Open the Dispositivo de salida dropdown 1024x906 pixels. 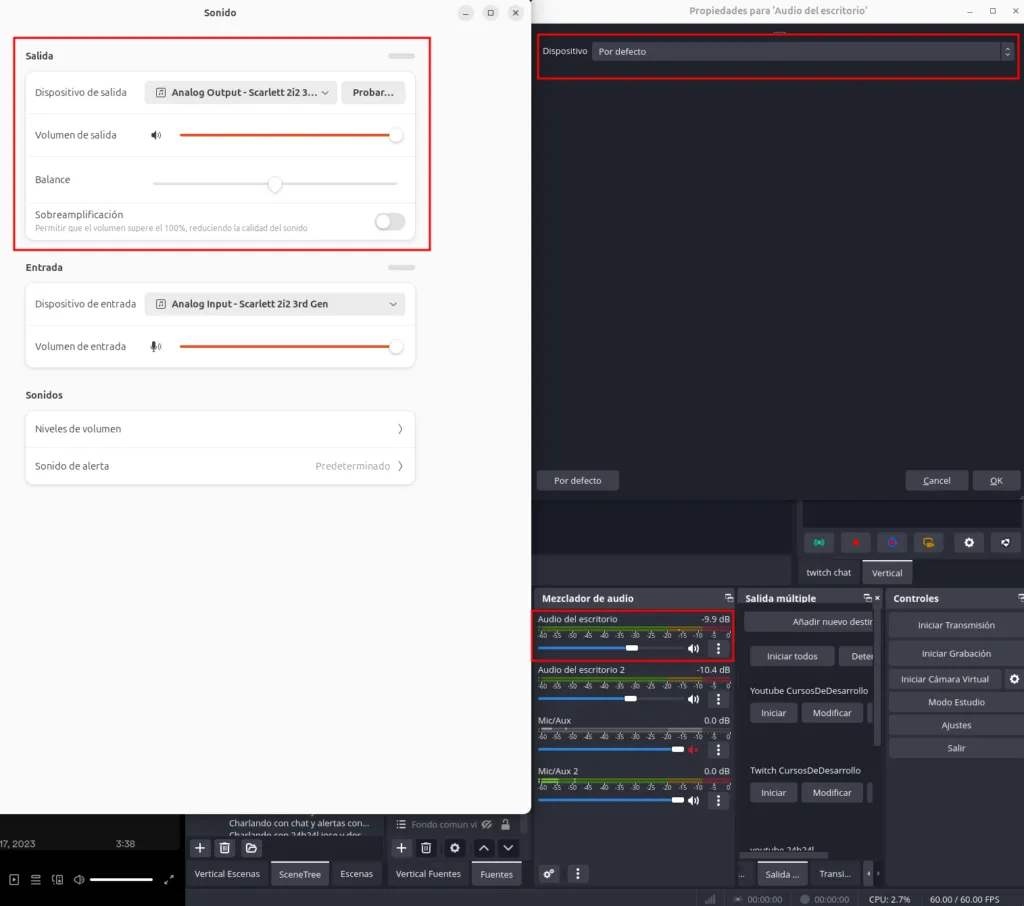pyautogui.click(x=240, y=93)
